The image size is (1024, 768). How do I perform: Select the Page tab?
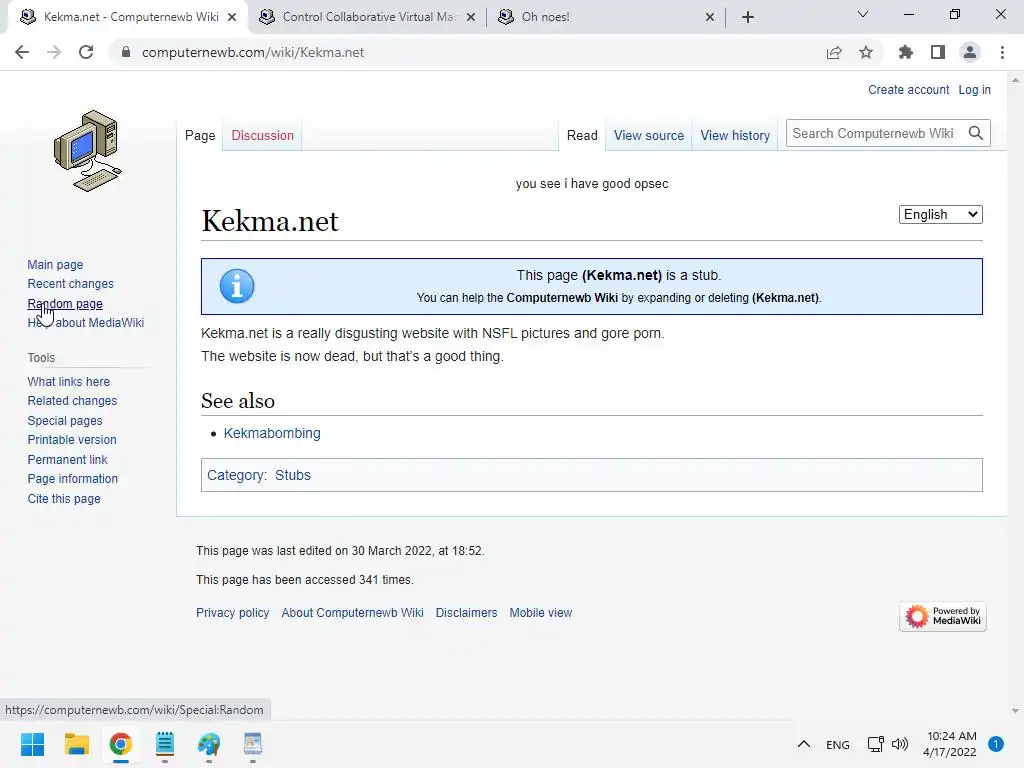tap(200, 135)
